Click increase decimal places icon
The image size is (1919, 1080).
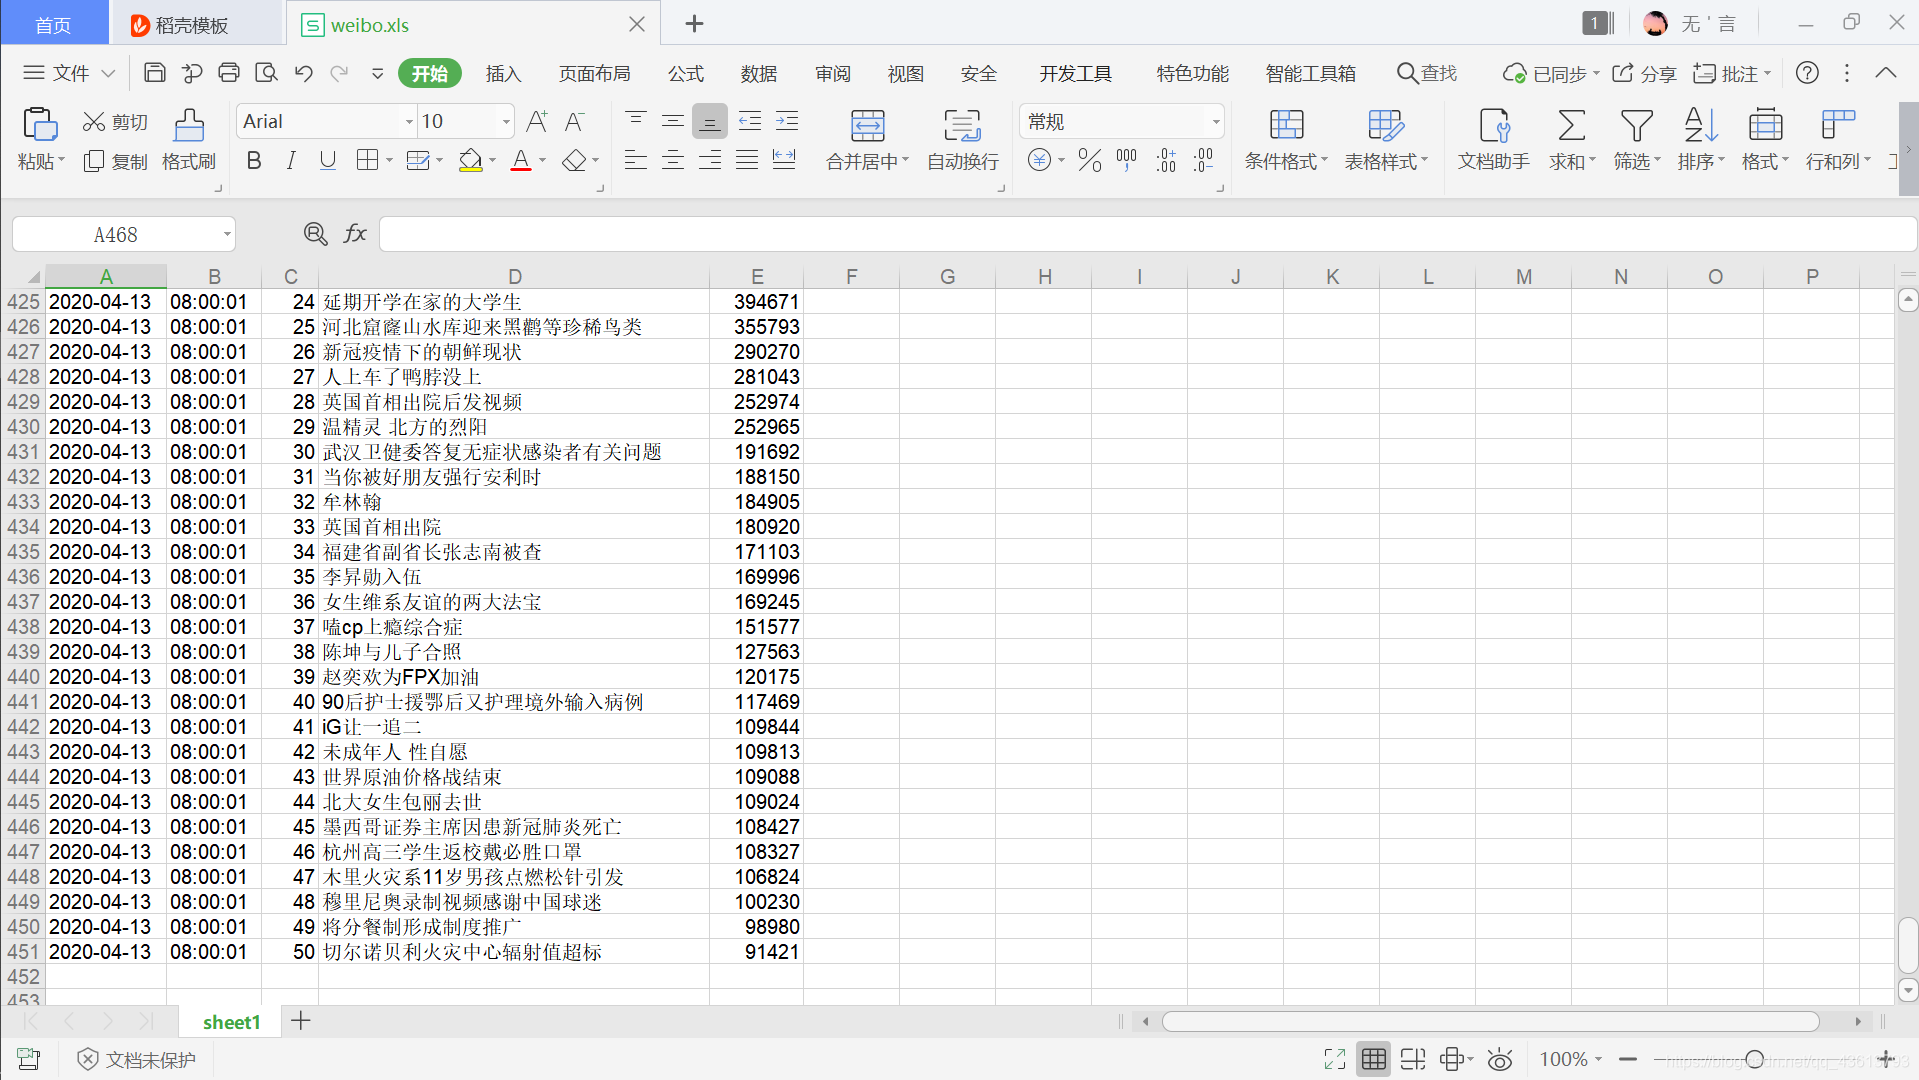(x=1166, y=160)
